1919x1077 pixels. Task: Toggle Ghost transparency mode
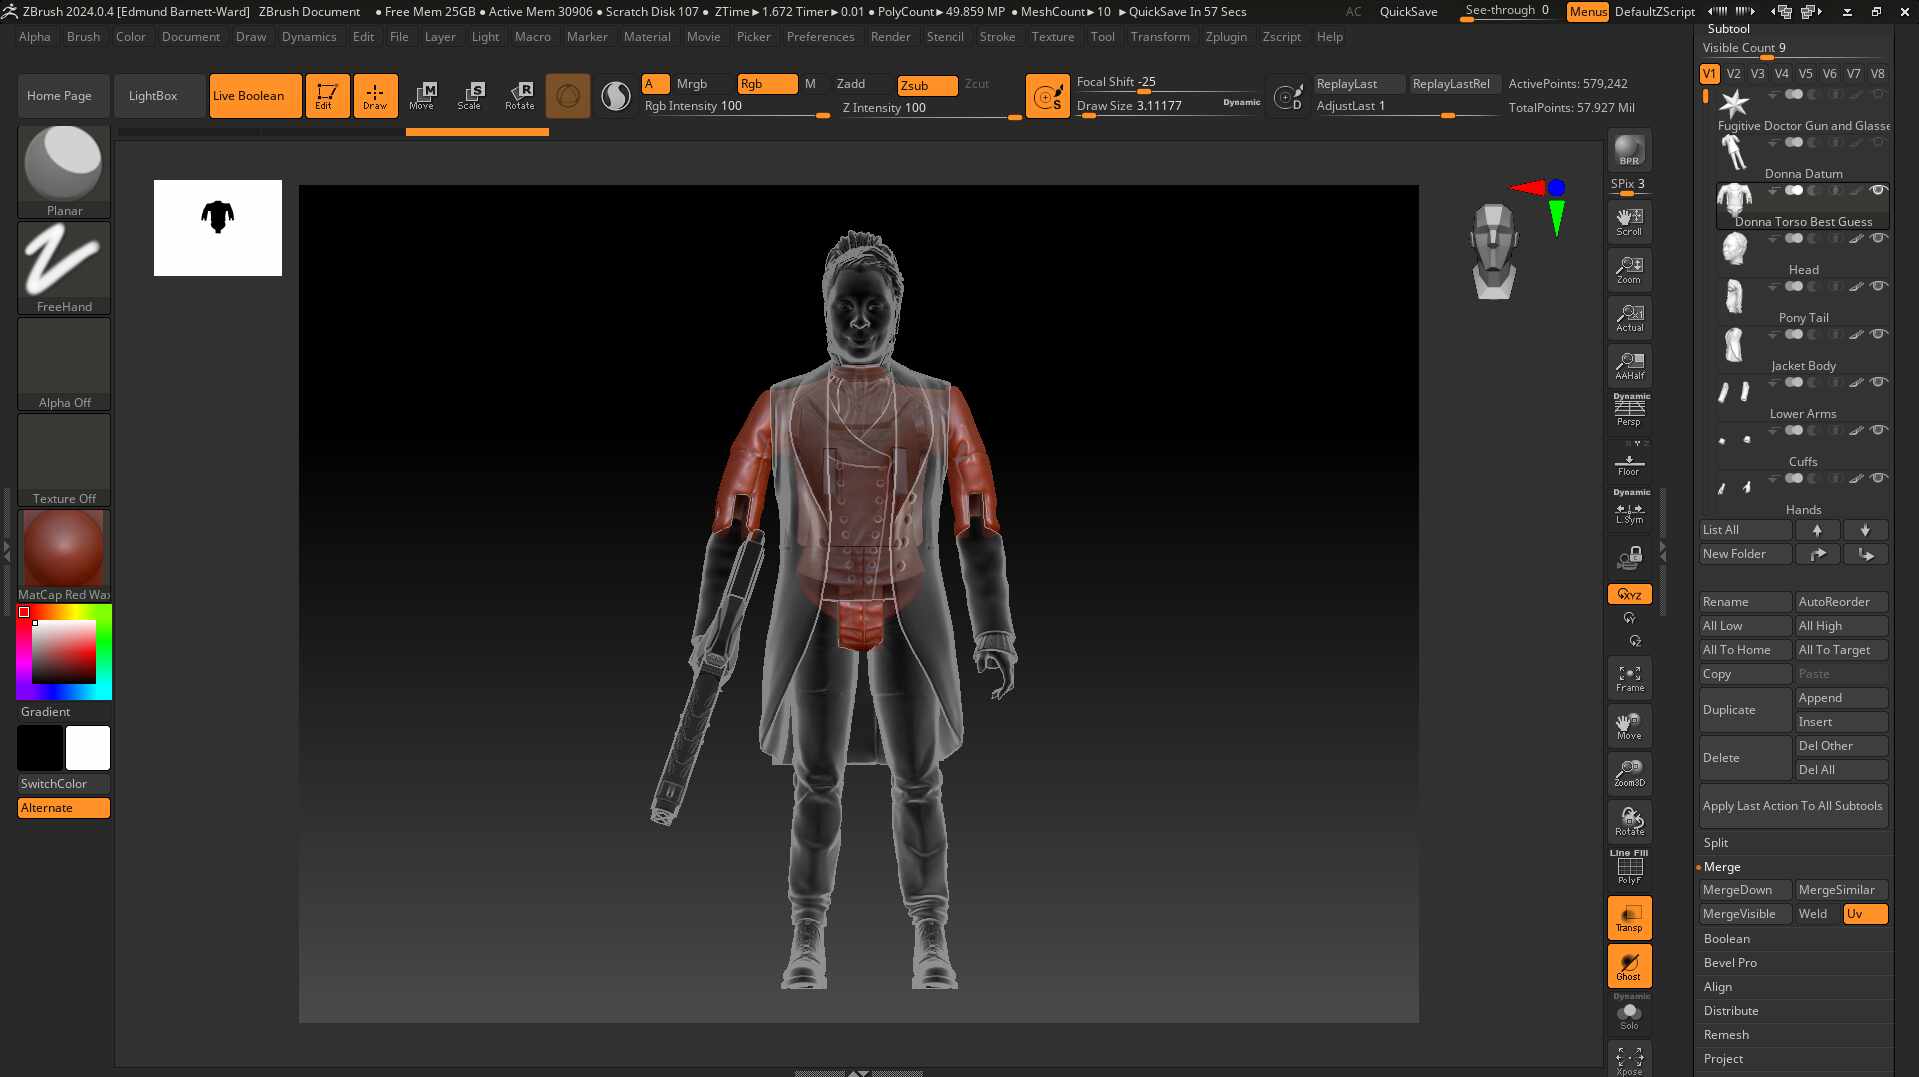[x=1629, y=966]
